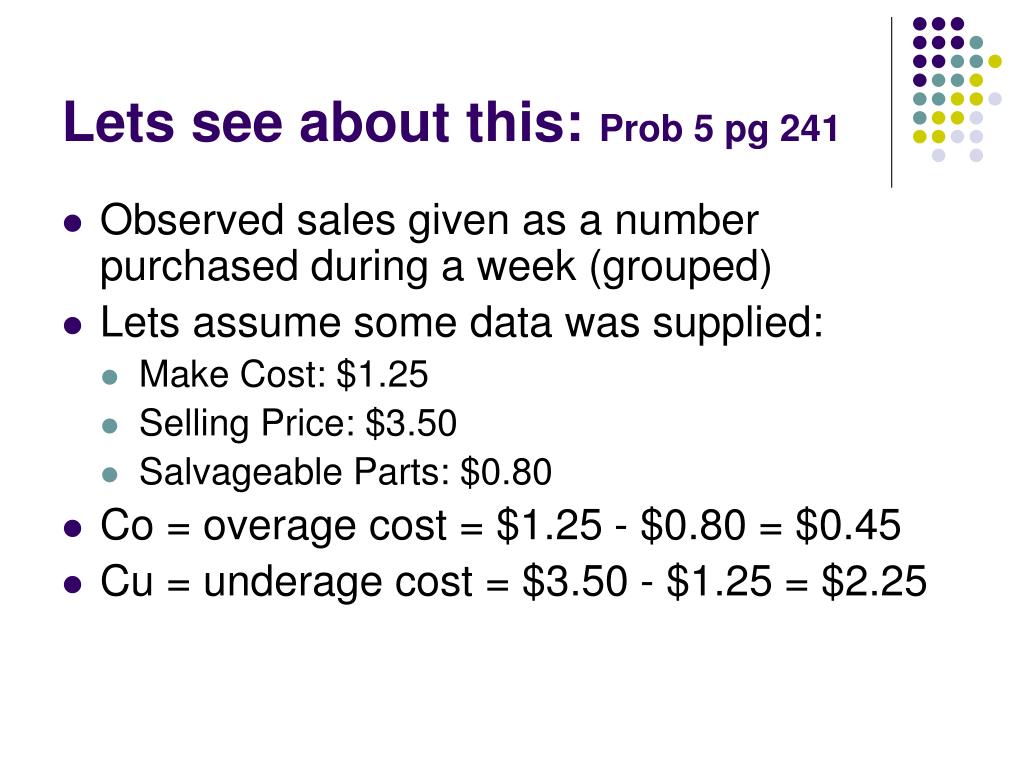1024x768 pixels.
Task: Click the teal bullet beside 'Salvageable Parts'
Action: (110, 475)
